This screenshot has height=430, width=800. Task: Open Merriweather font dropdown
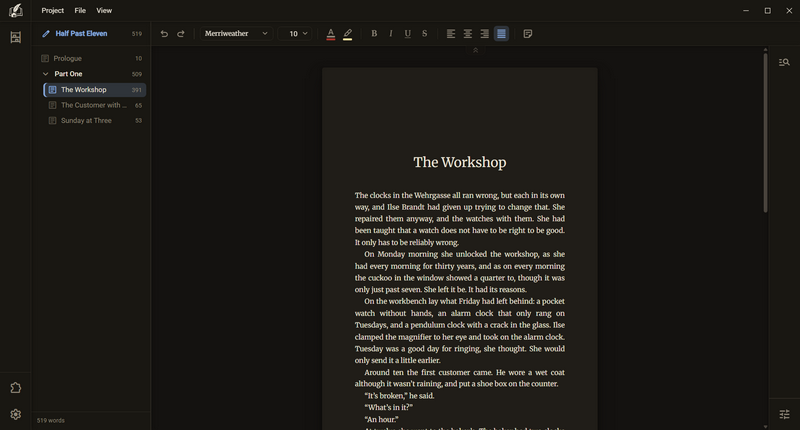pyautogui.click(x=236, y=34)
